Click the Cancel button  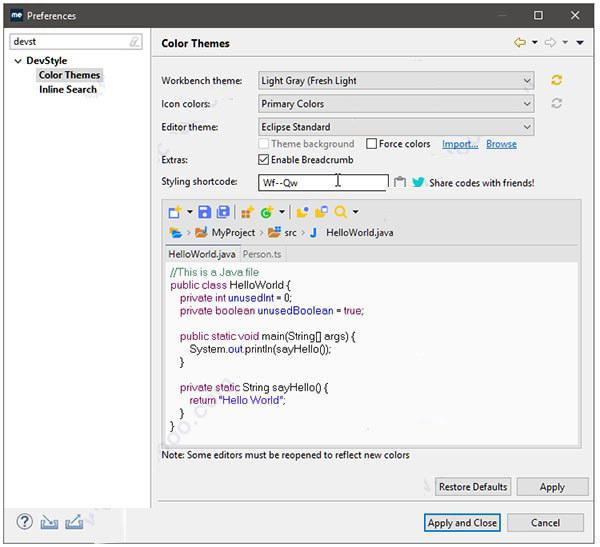point(546,523)
